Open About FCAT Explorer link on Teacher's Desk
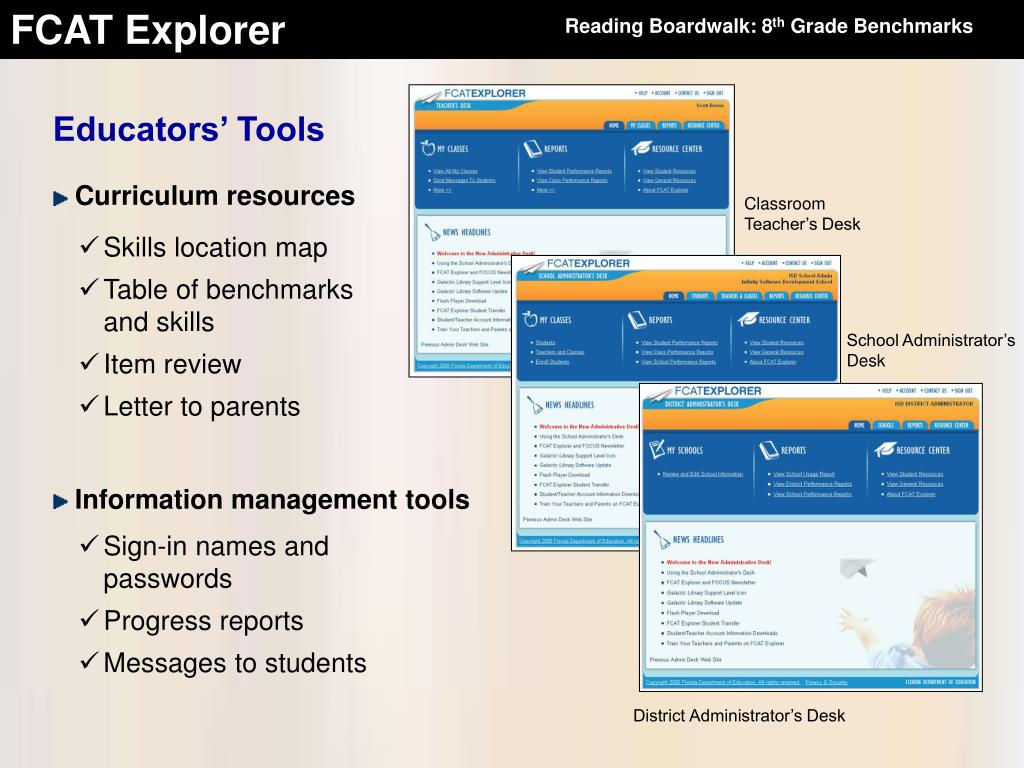The height and width of the screenshot is (768, 1024). [665, 190]
